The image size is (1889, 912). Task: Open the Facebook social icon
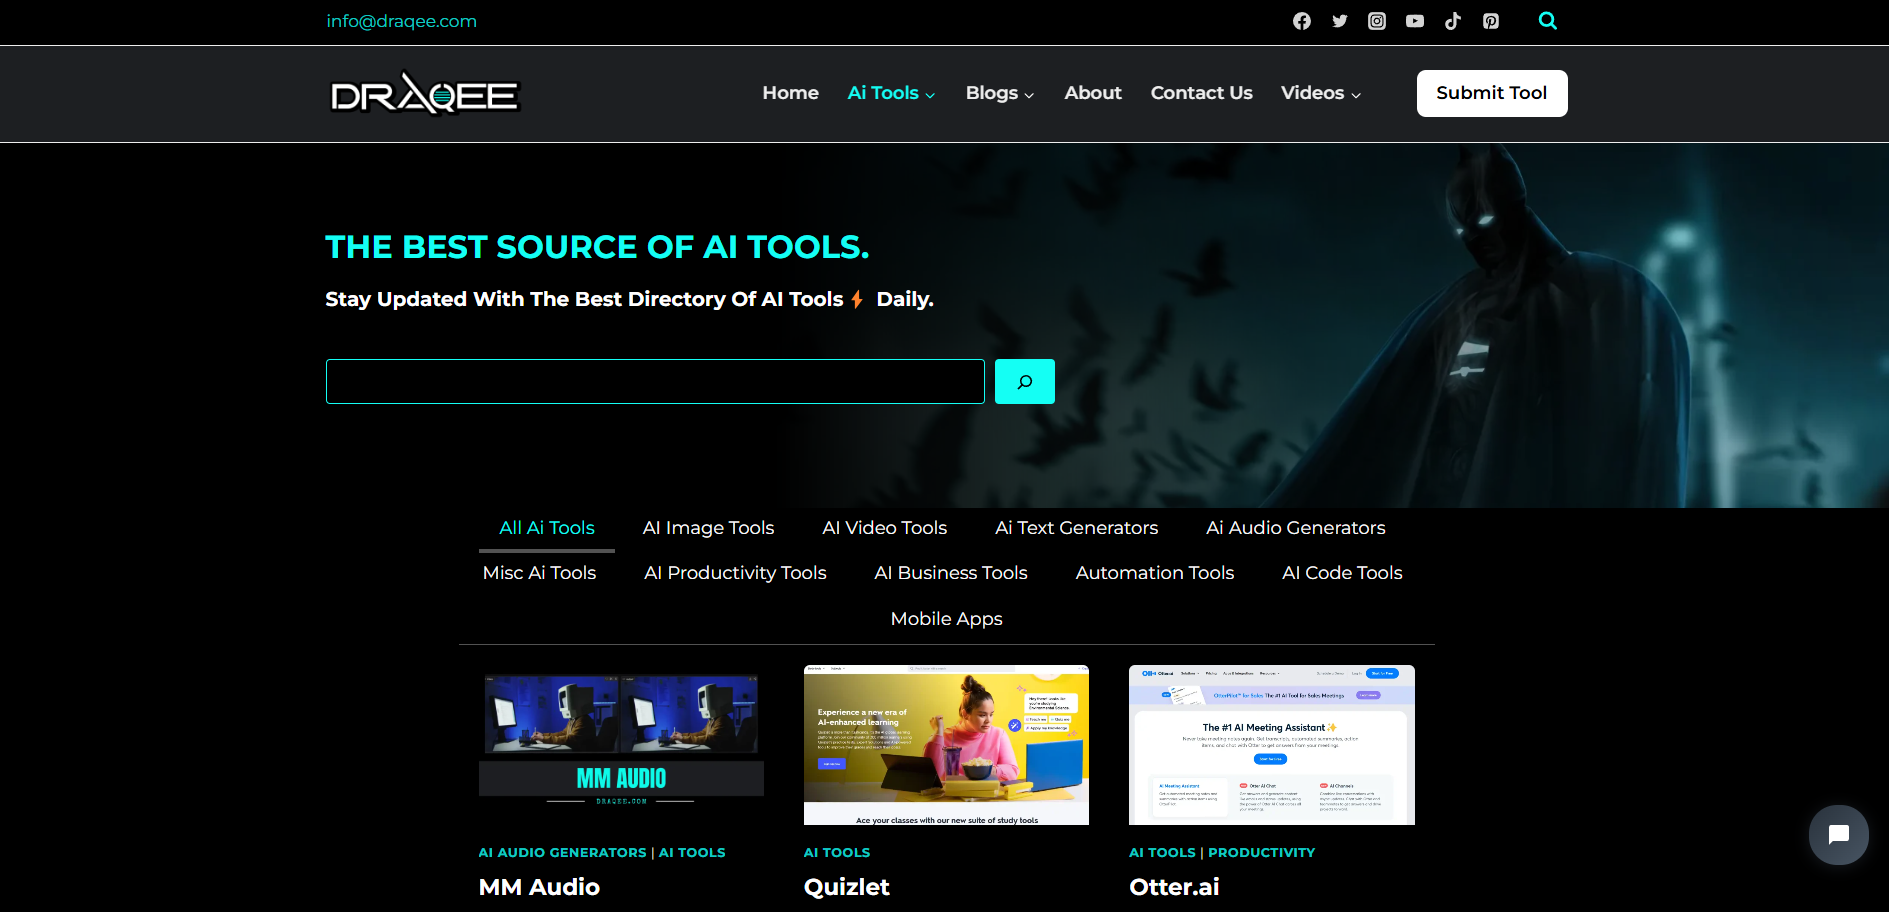pyautogui.click(x=1301, y=21)
